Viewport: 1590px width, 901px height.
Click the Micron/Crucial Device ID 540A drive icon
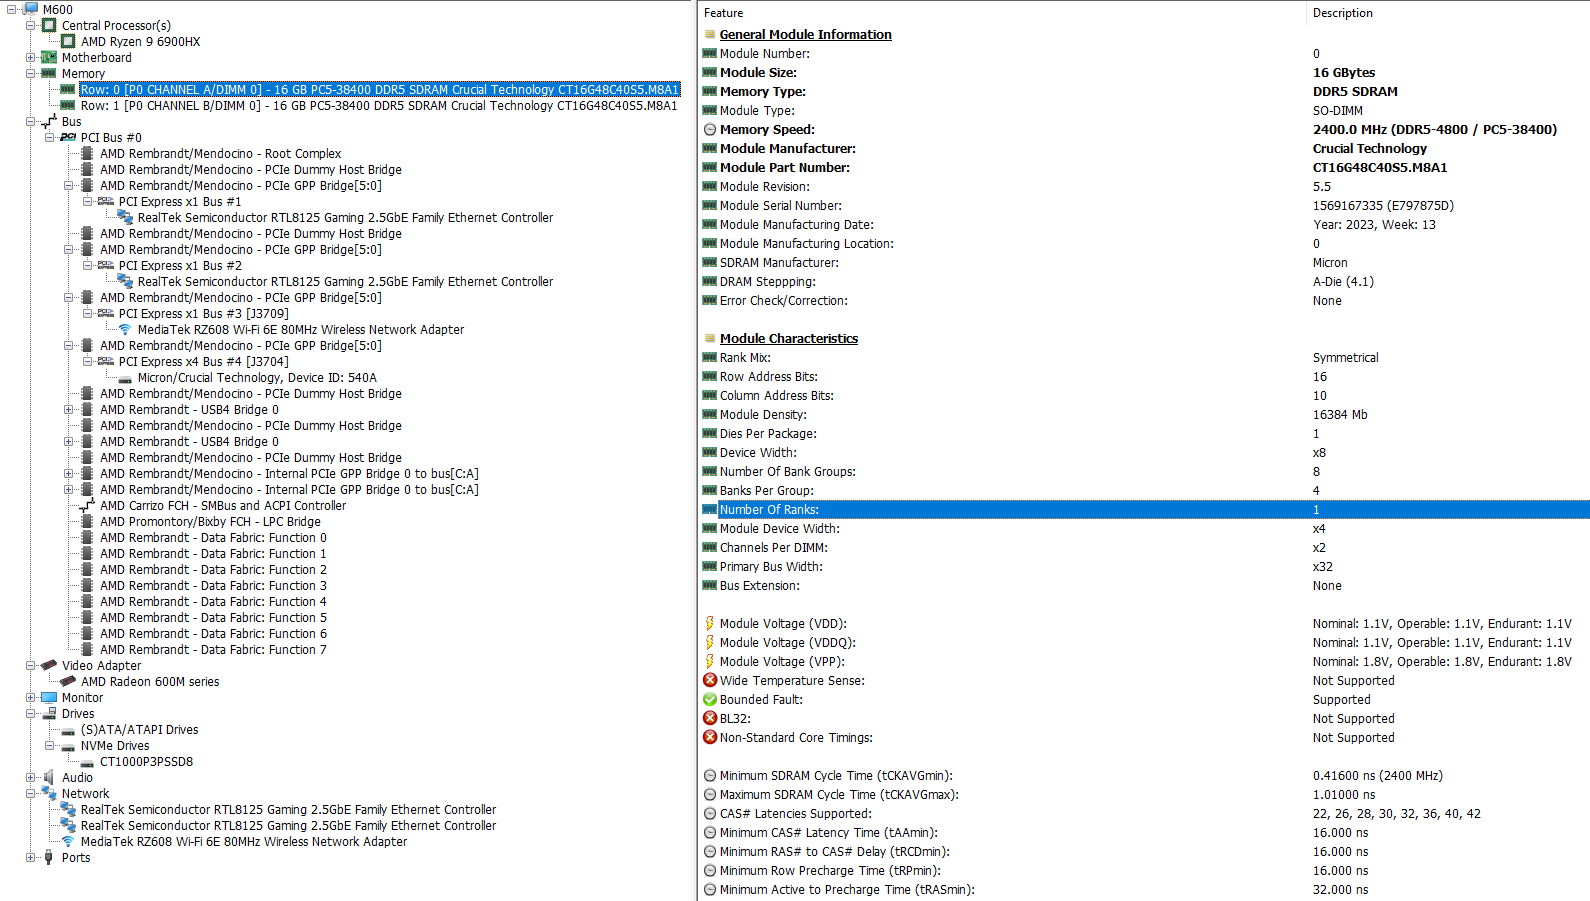(x=125, y=378)
